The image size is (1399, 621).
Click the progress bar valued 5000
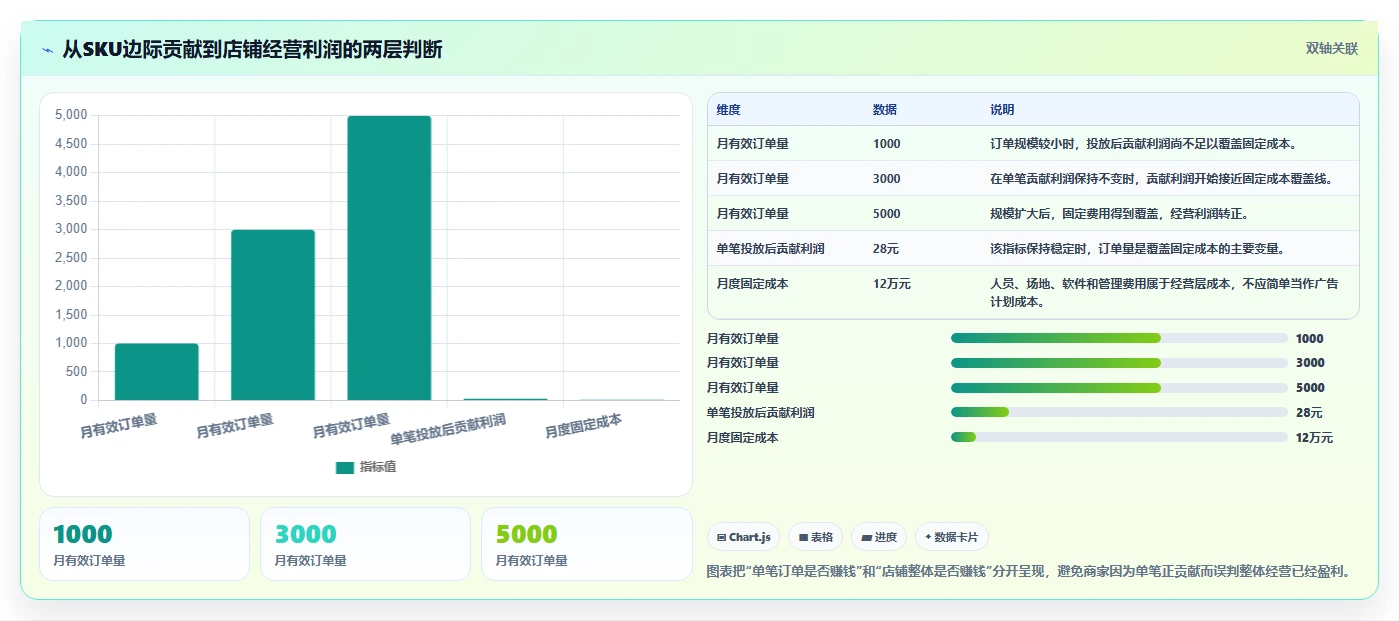pyautogui.click(x=1119, y=388)
